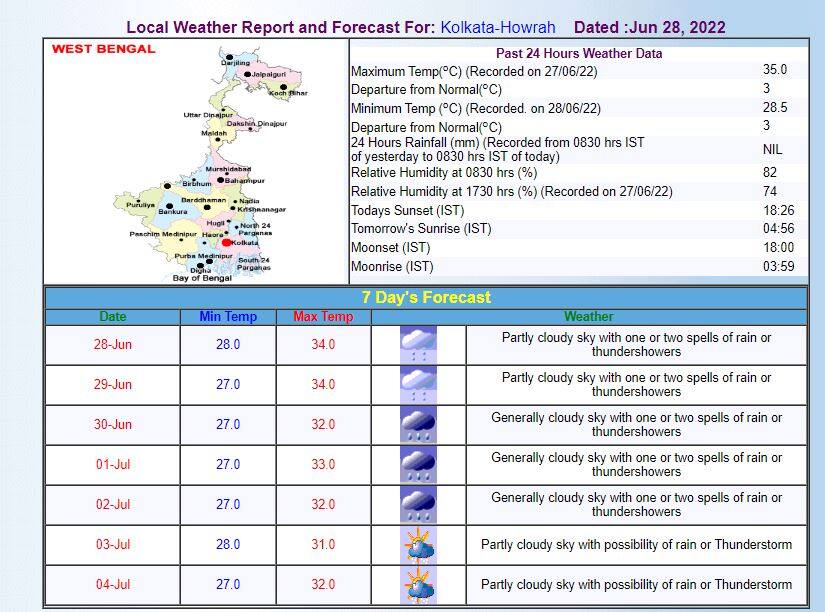Click the rain cloud icon for 01-Jul
Image resolution: width=825 pixels, height=612 pixels.
pos(418,464)
